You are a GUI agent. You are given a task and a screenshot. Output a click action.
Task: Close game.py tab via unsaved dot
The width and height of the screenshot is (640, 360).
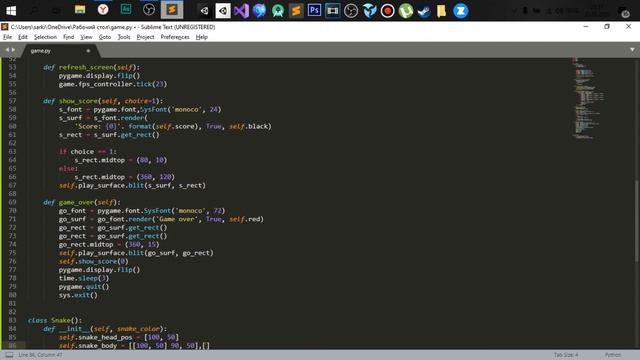pos(88,51)
